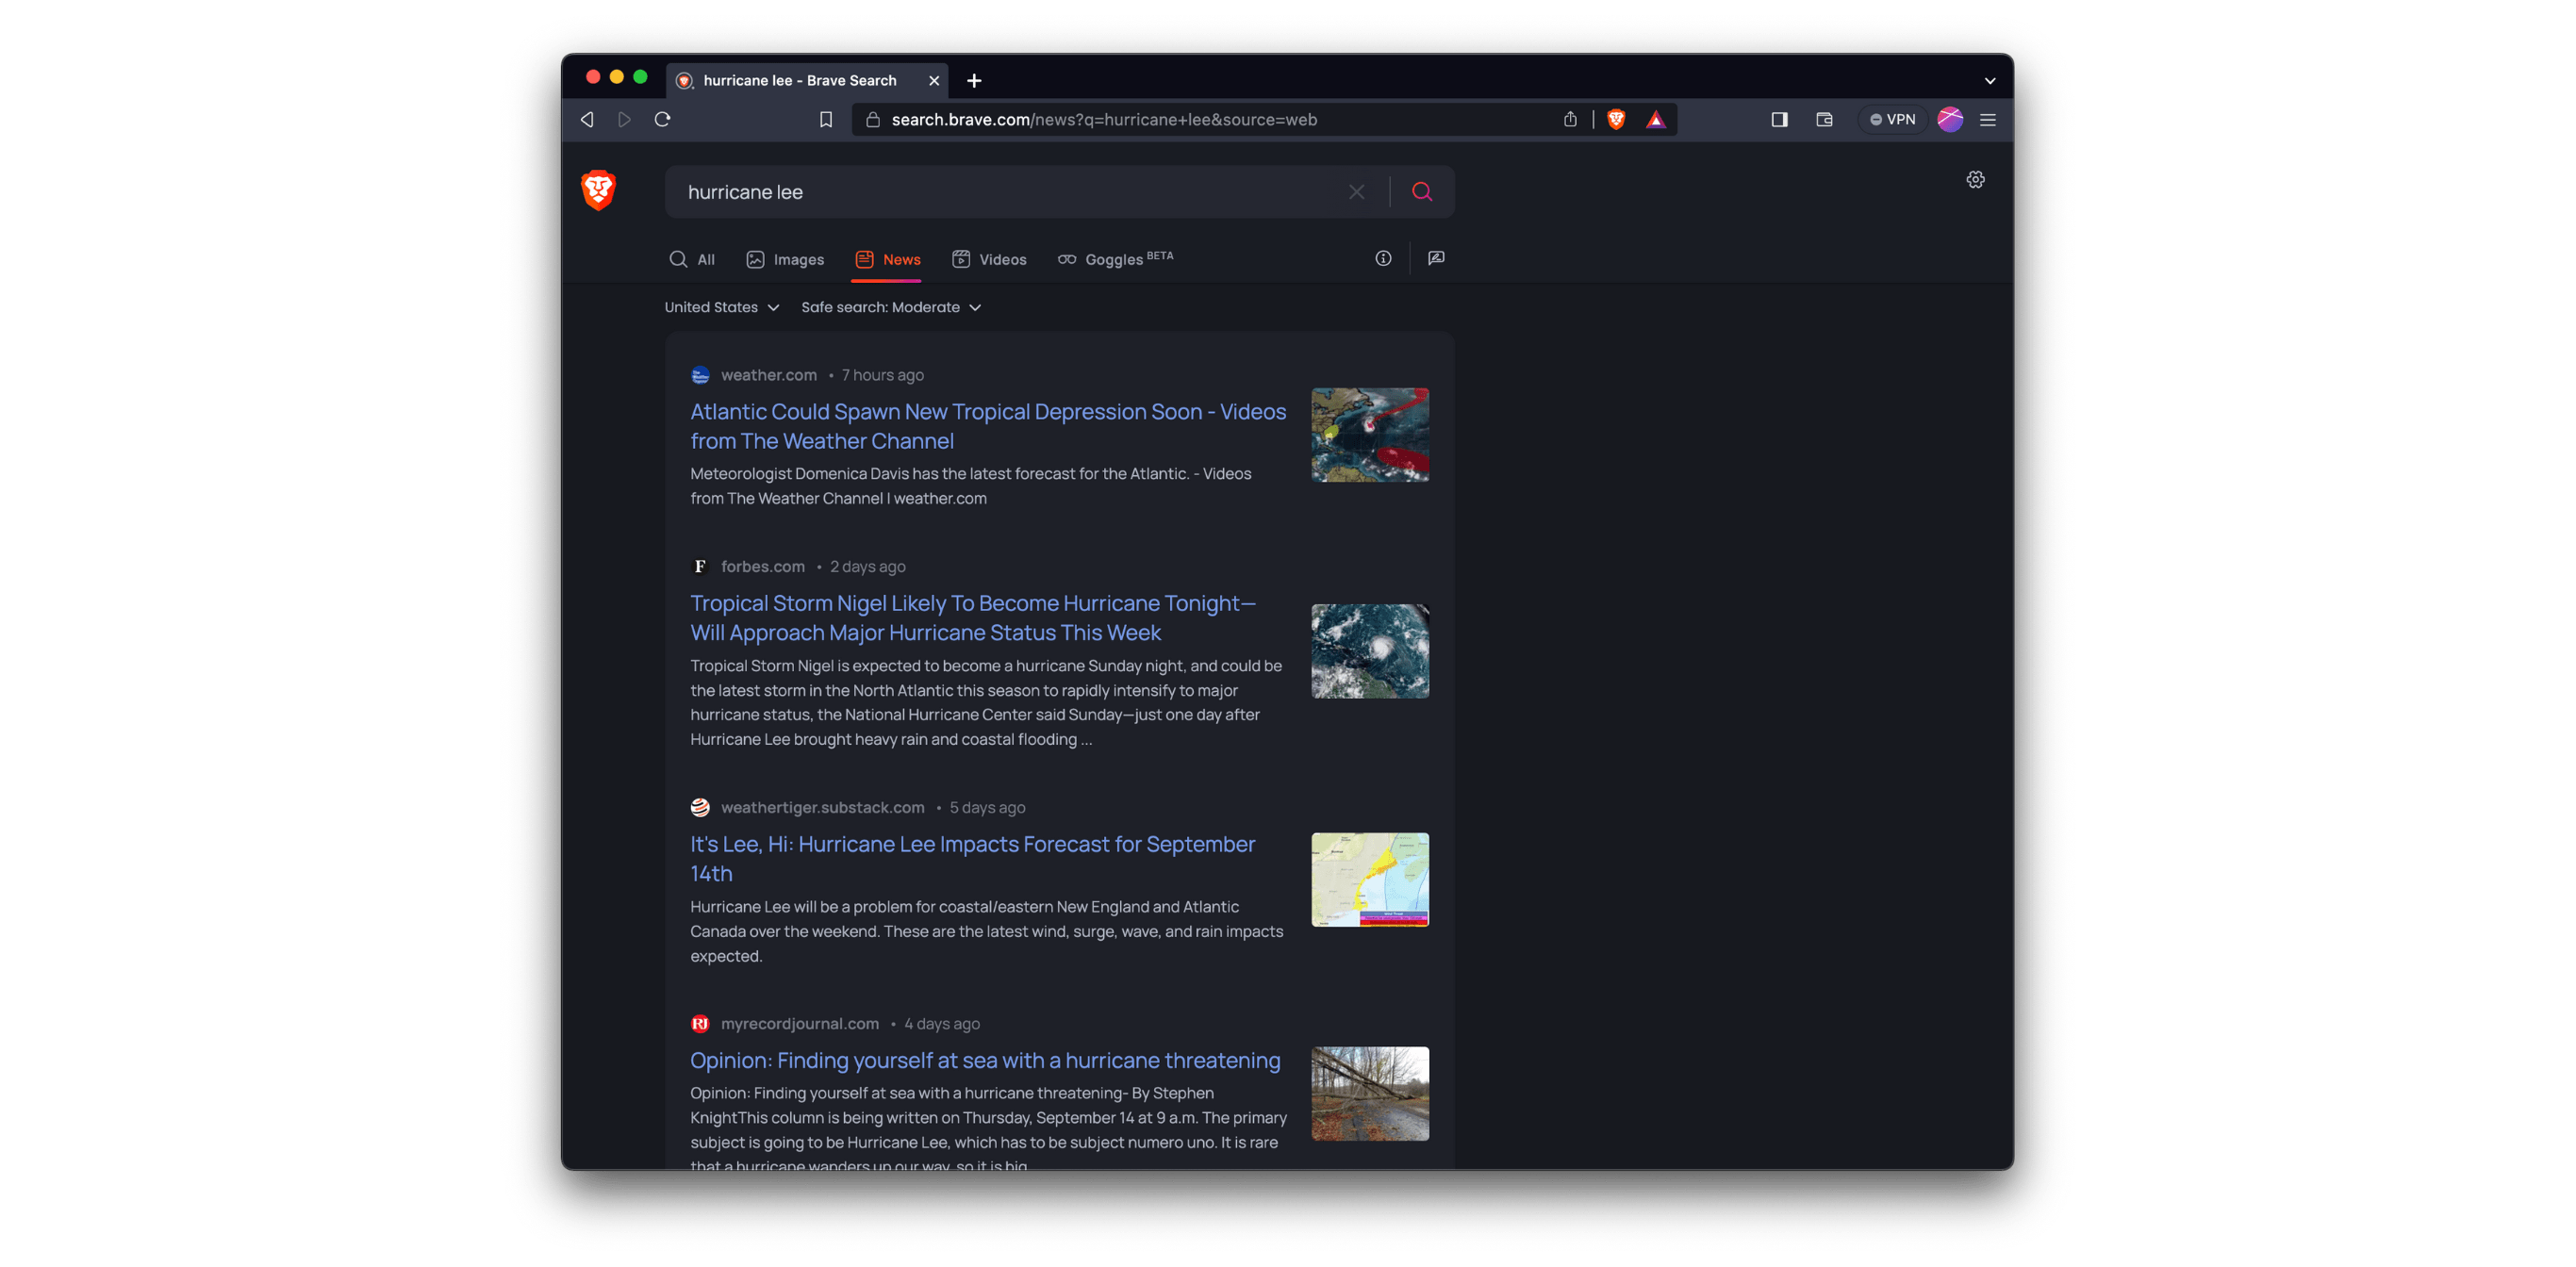Open the Brave Wallet icon
Viewport: 2576px width, 1267px height.
click(x=1824, y=120)
